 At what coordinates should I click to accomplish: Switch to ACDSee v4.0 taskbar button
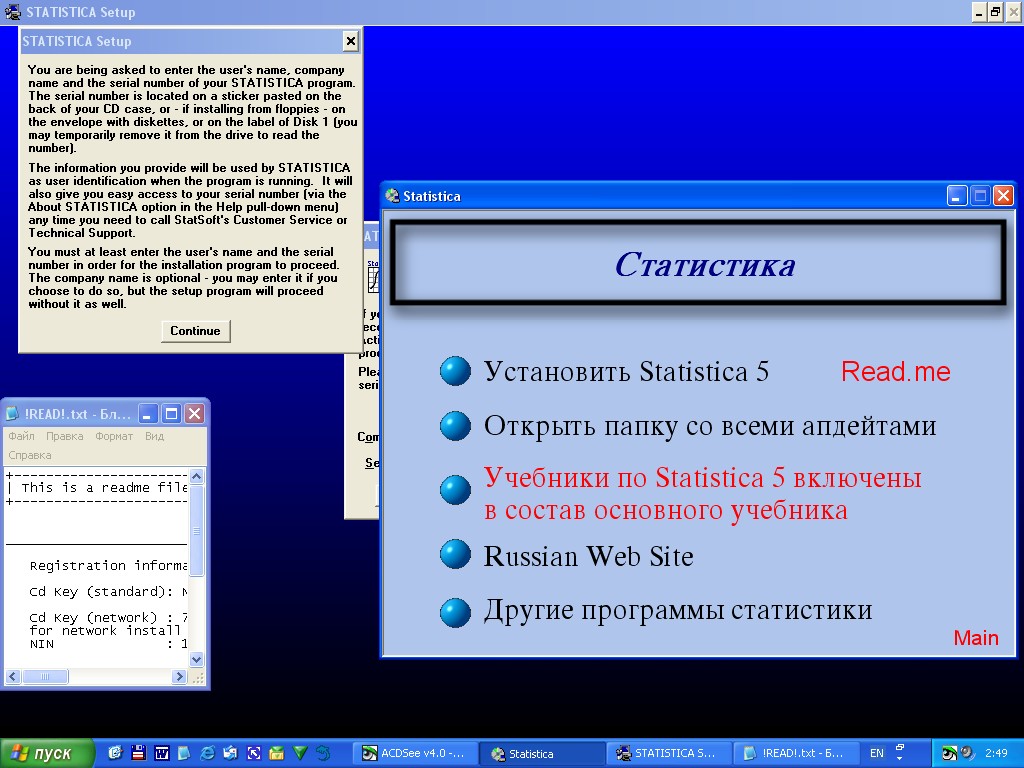416,754
